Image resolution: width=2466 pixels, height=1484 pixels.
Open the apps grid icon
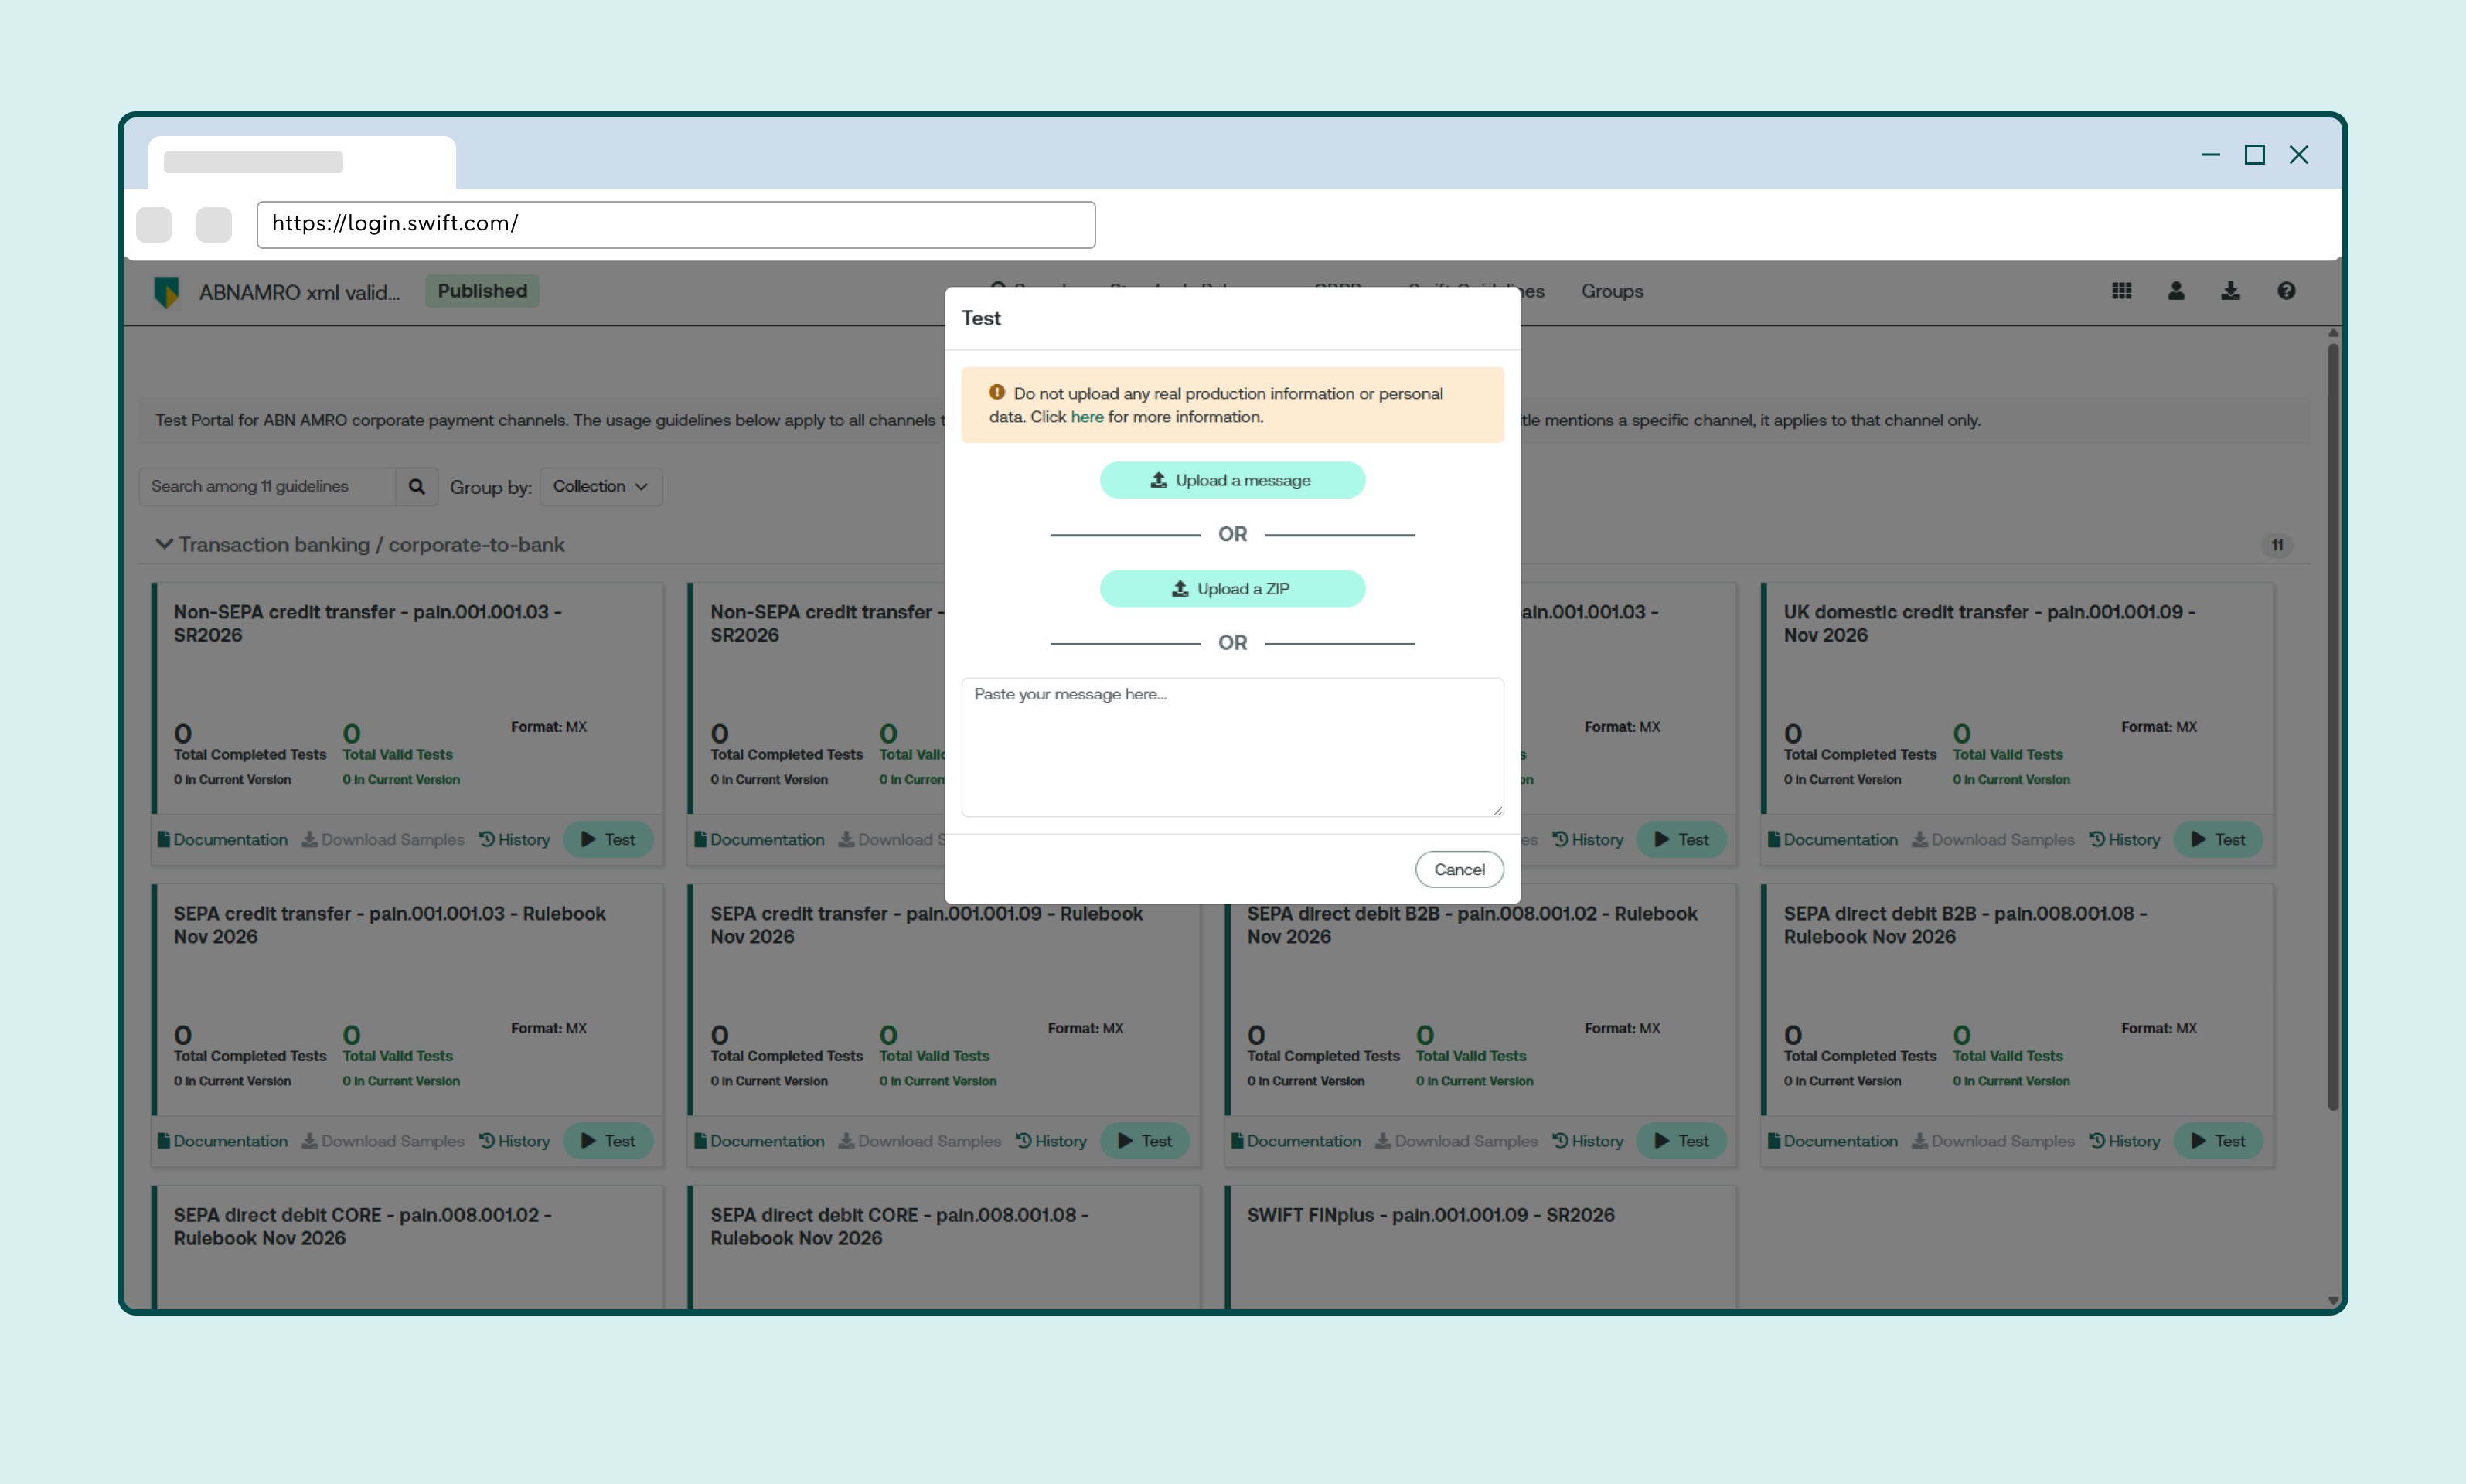2121,291
